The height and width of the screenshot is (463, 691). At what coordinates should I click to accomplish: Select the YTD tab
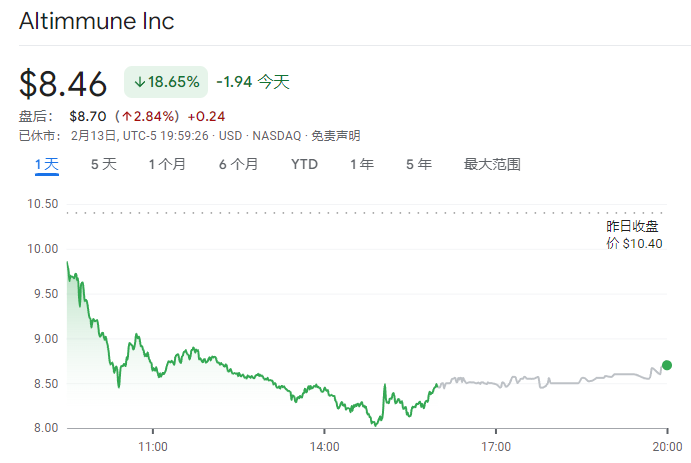[x=304, y=164]
